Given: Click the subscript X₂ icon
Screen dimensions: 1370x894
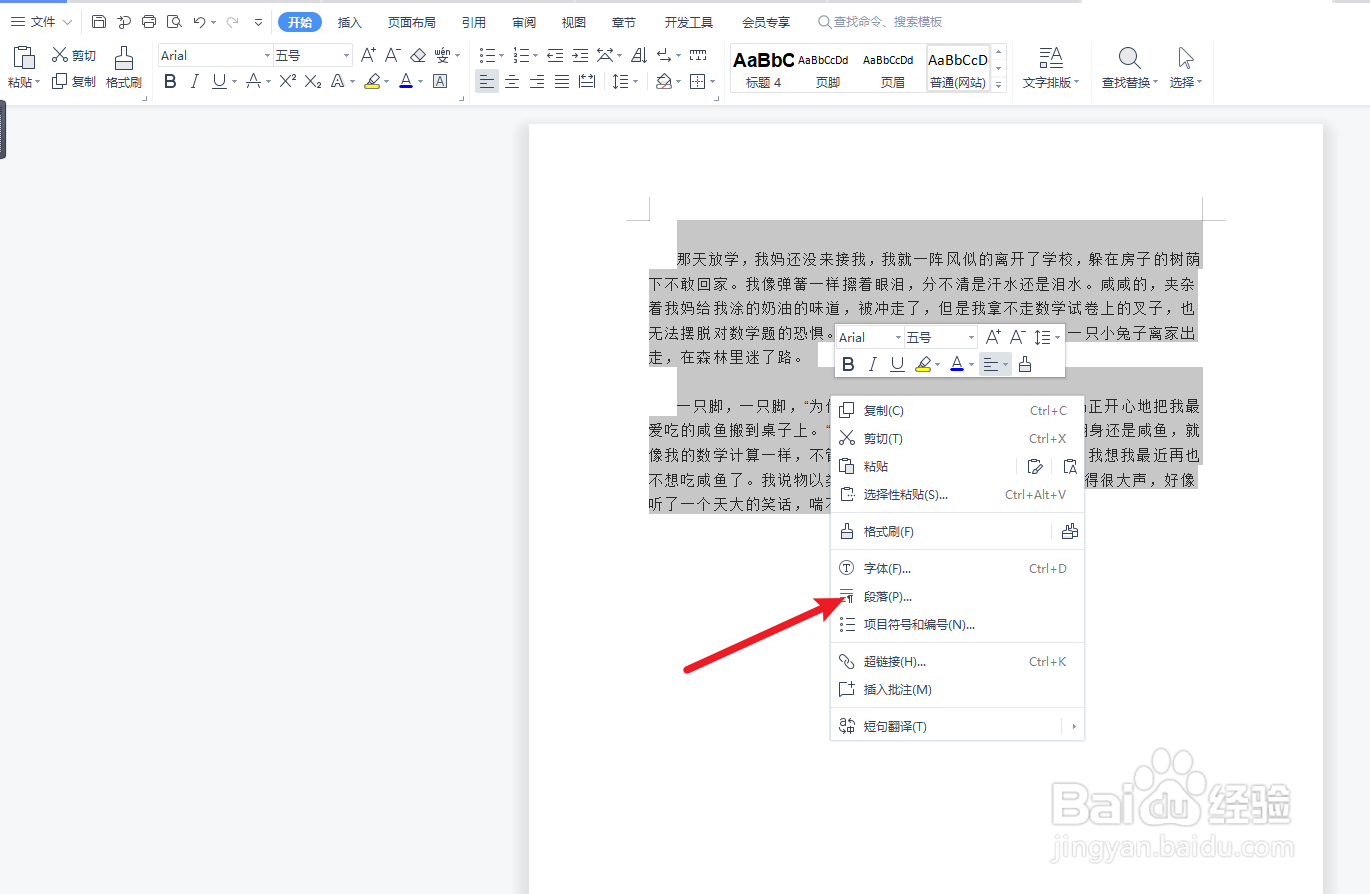Looking at the screenshot, I should (x=312, y=81).
